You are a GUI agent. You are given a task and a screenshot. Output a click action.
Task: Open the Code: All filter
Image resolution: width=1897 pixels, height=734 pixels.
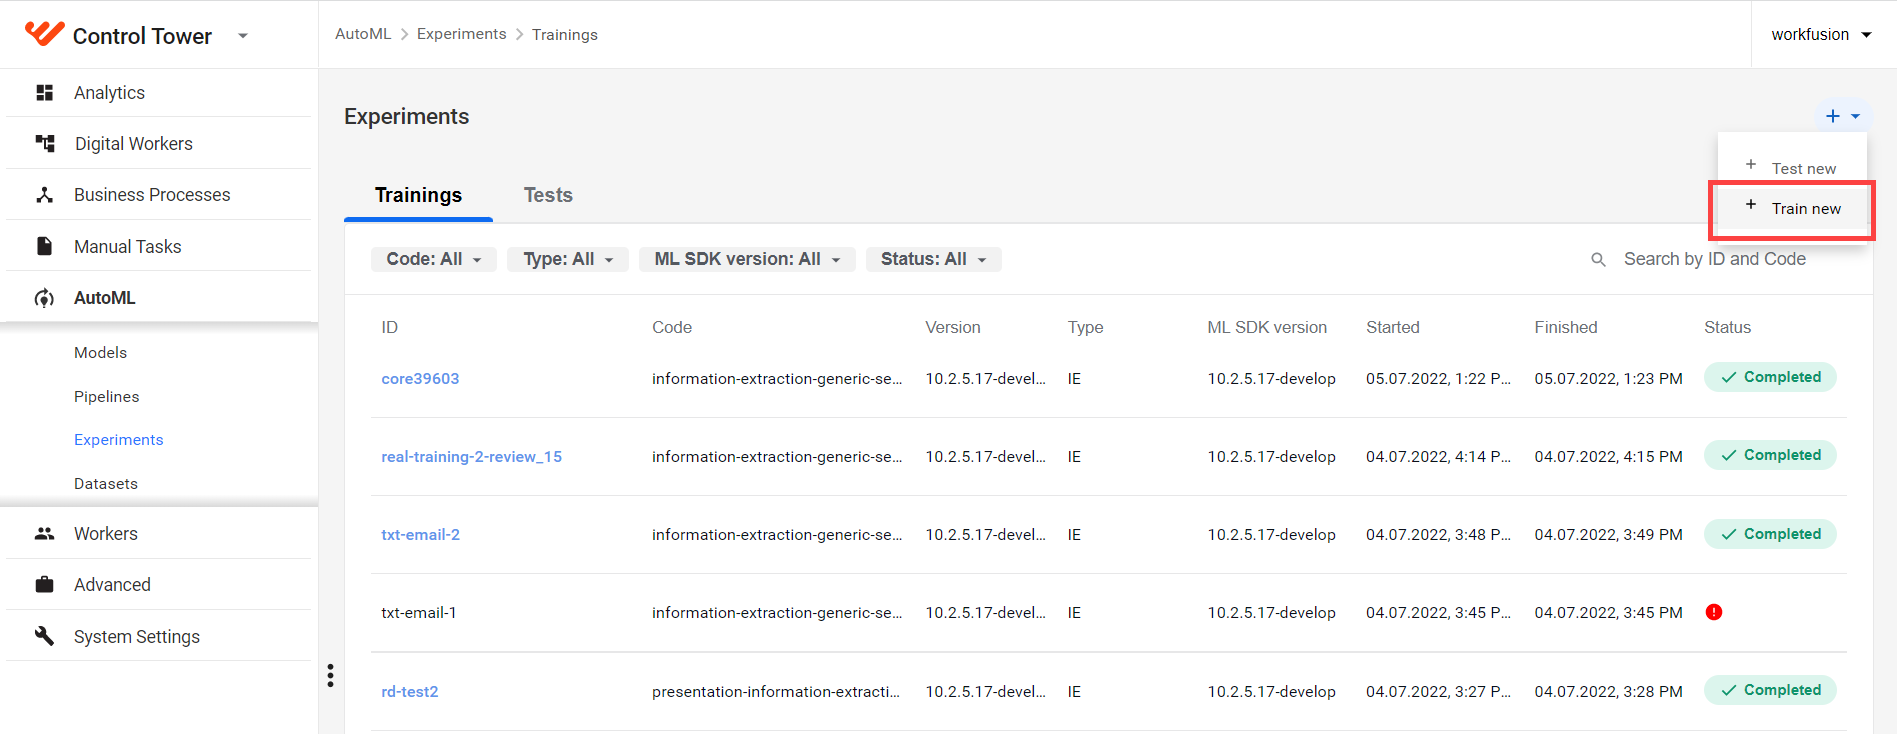pos(434,260)
